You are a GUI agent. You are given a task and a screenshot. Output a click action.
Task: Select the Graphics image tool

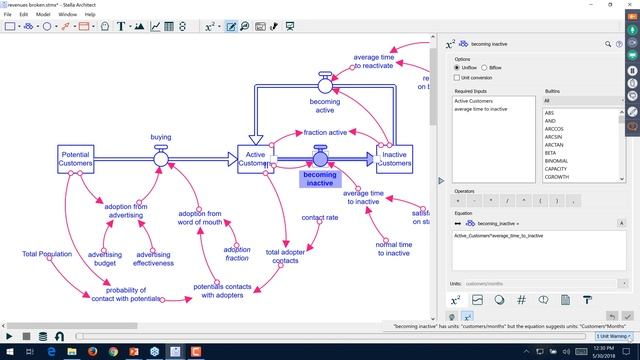pos(139,27)
